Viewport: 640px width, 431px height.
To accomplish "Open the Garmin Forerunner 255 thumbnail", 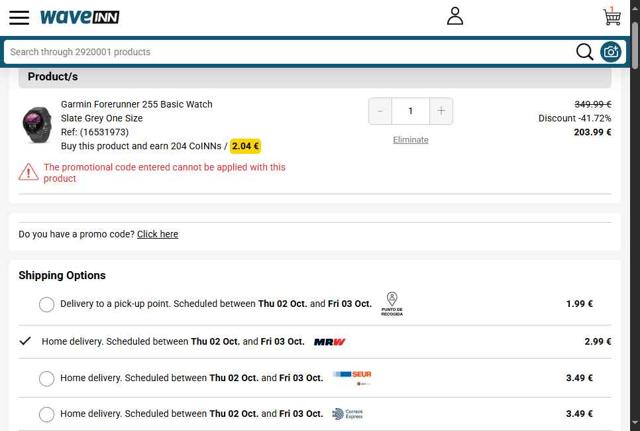I will pos(37,125).
